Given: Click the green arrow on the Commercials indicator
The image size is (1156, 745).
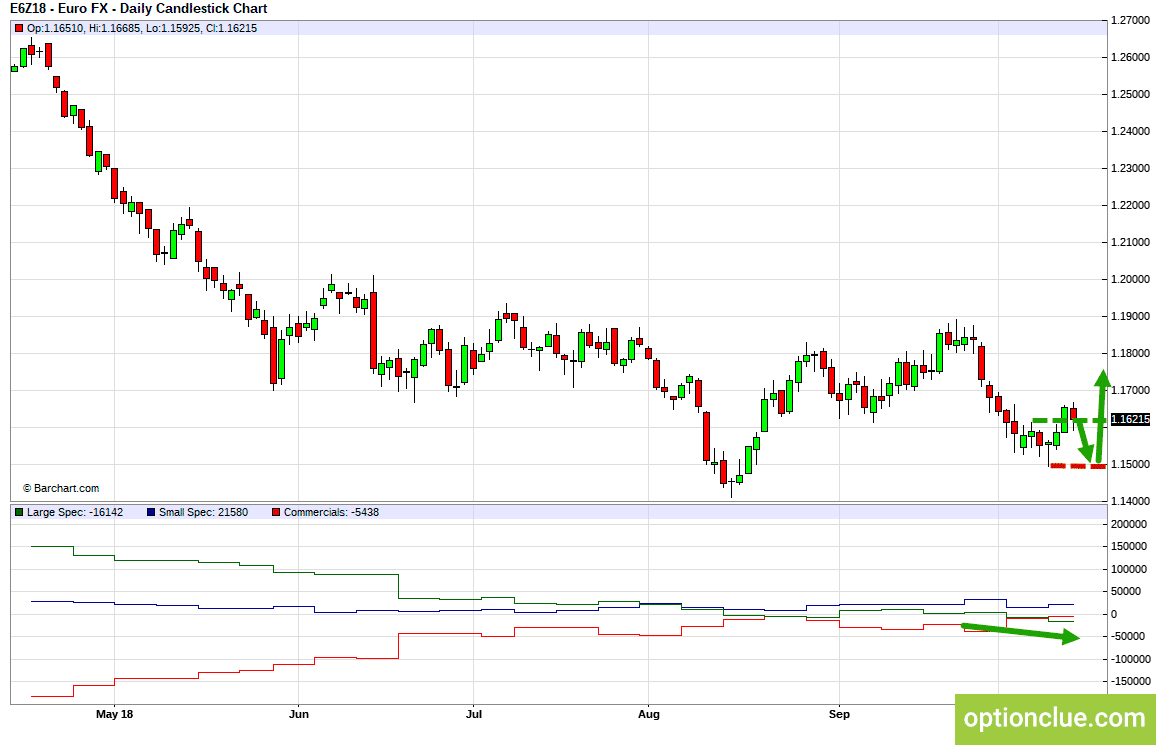Looking at the screenshot, I should pos(1020,634).
